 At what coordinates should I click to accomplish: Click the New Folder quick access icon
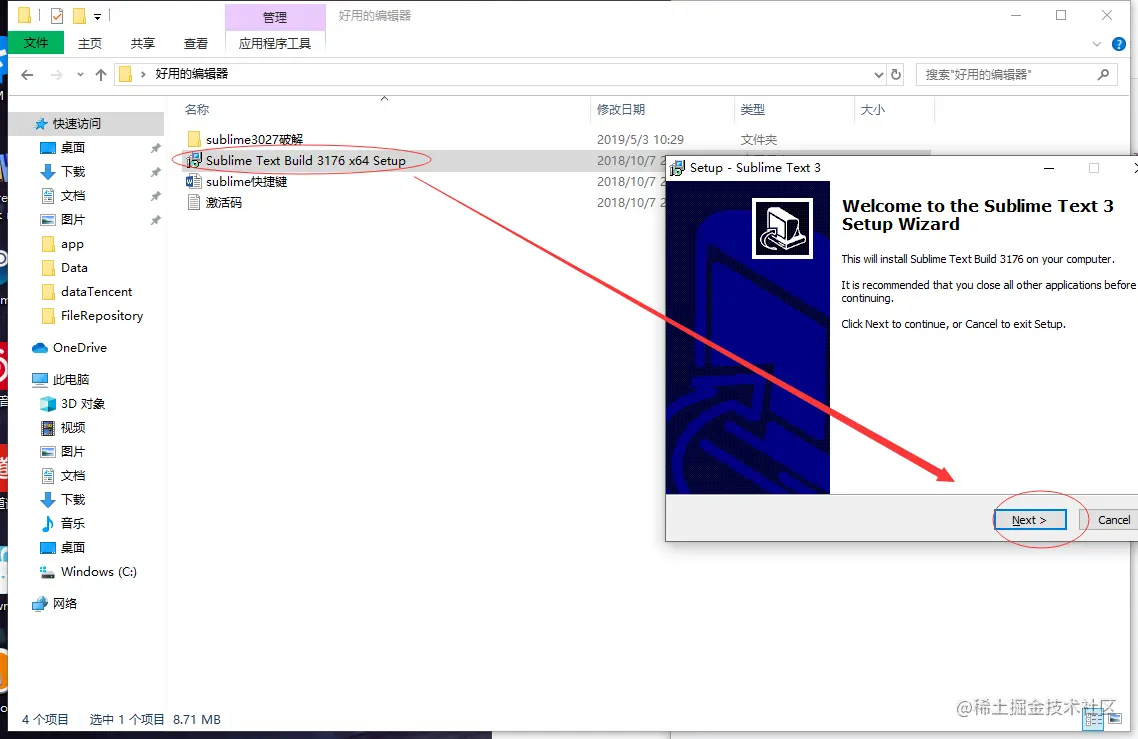pos(79,15)
